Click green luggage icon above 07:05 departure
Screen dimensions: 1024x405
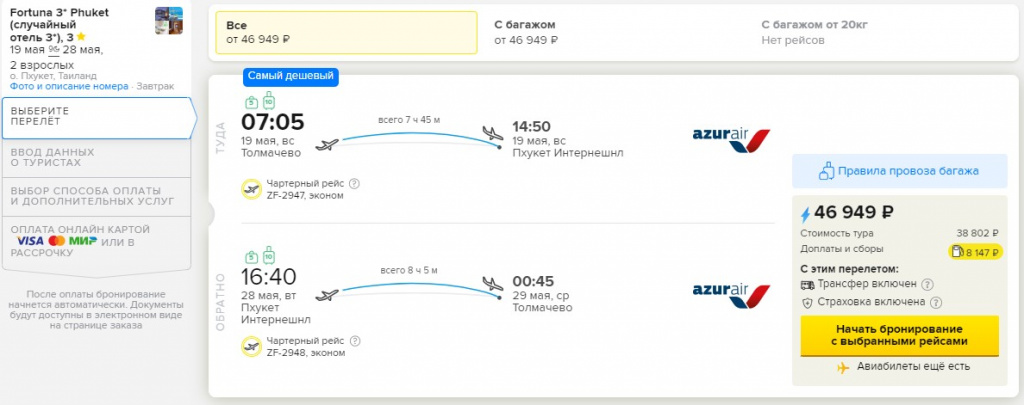[268, 101]
